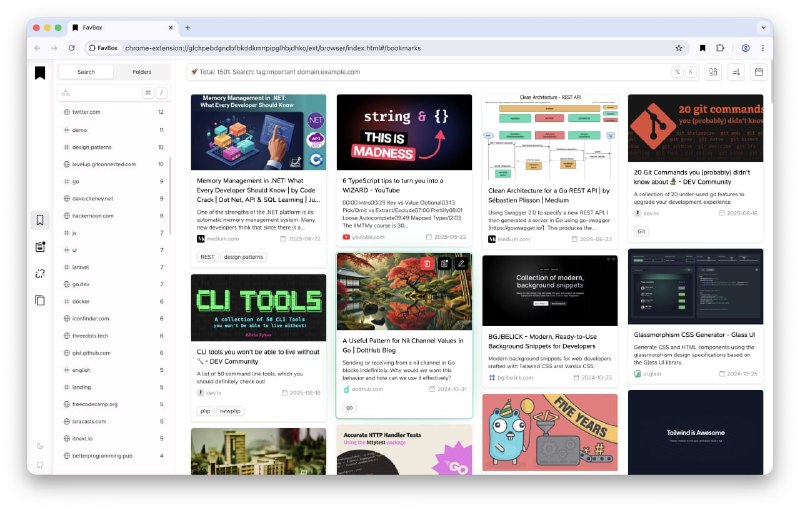Open the duplicates icon in sidebar

click(x=40, y=300)
